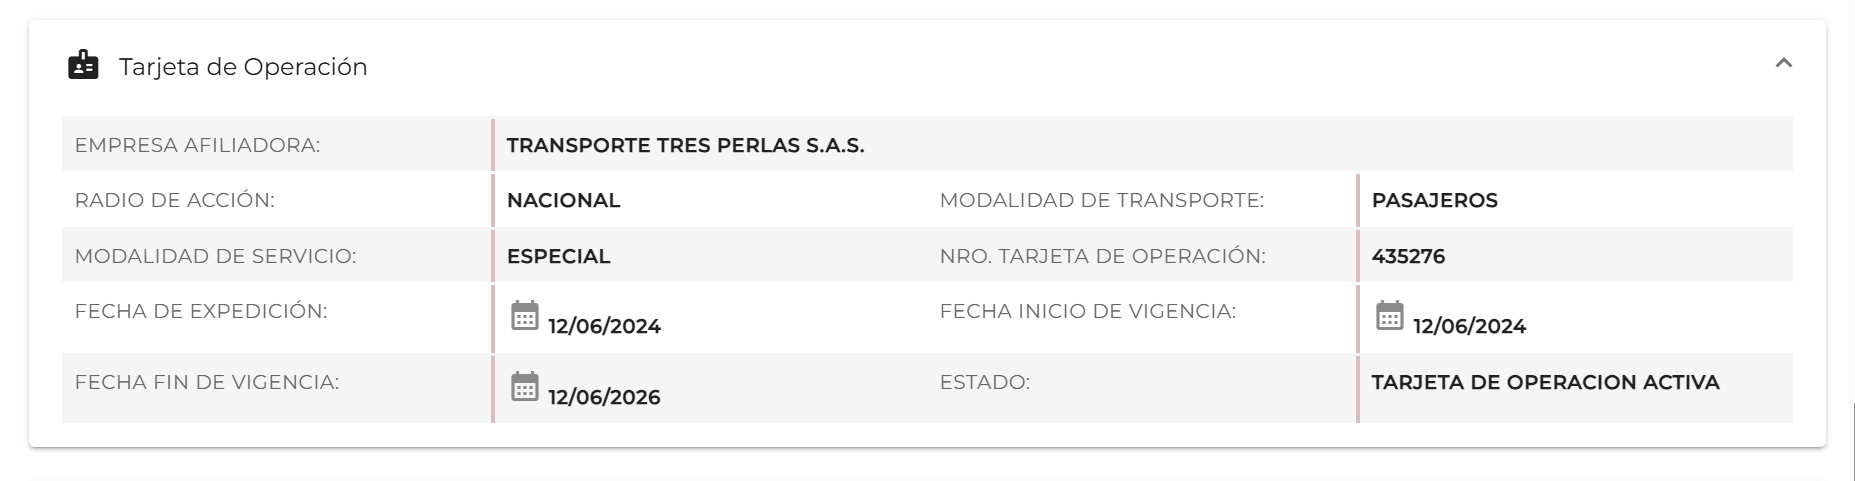1855x481 pixels.
Task: Click the ID badge icon beside Tarjeta de Operación
Action: tap(83, 65)
